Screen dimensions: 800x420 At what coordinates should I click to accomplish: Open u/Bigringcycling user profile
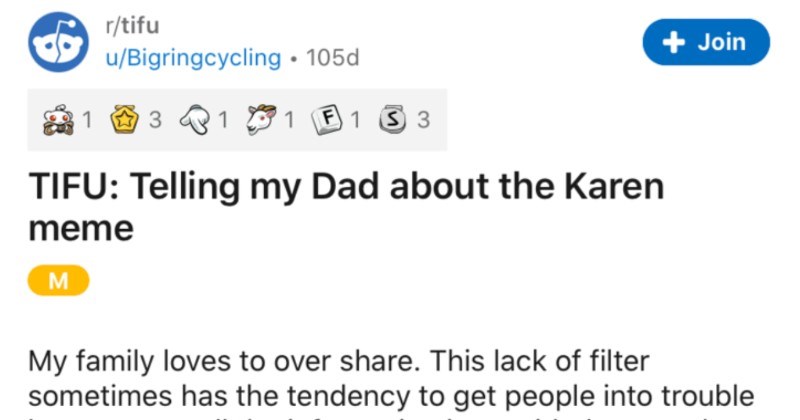(x=193, y=57)
